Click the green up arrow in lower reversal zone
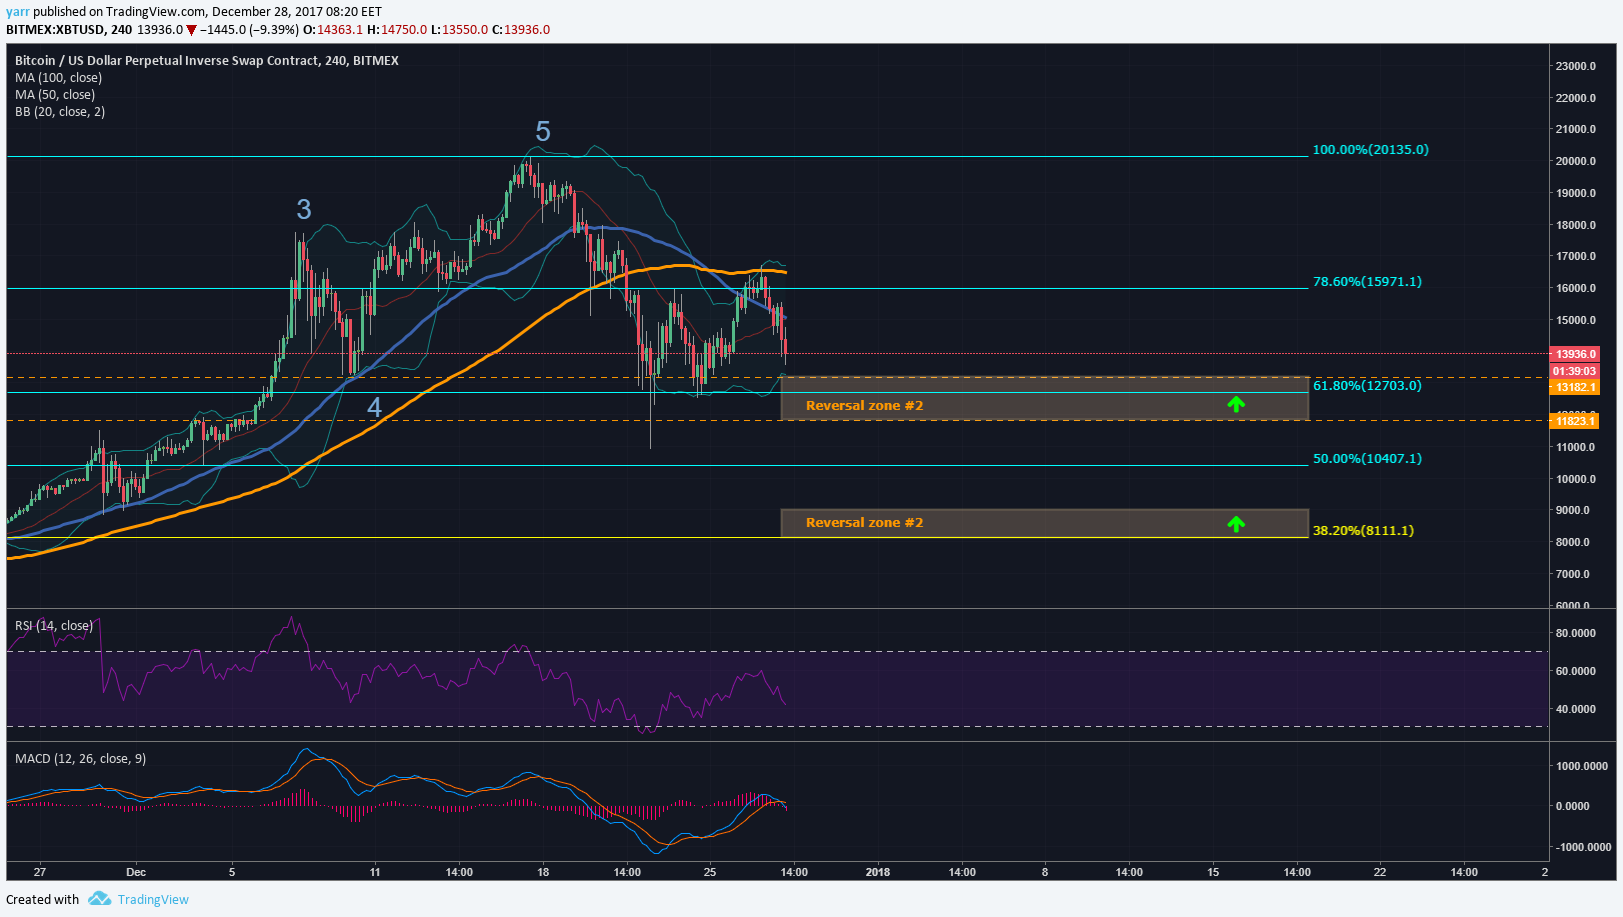This screenshot has width=1623, height=917. click(1236, 523)
